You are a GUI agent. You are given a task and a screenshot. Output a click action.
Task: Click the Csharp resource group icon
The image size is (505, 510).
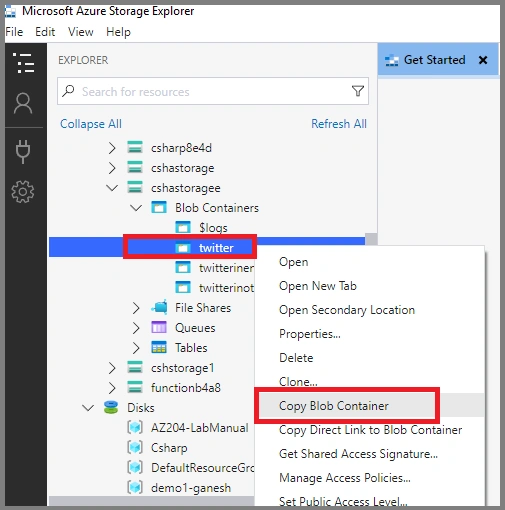pos(135,447)
